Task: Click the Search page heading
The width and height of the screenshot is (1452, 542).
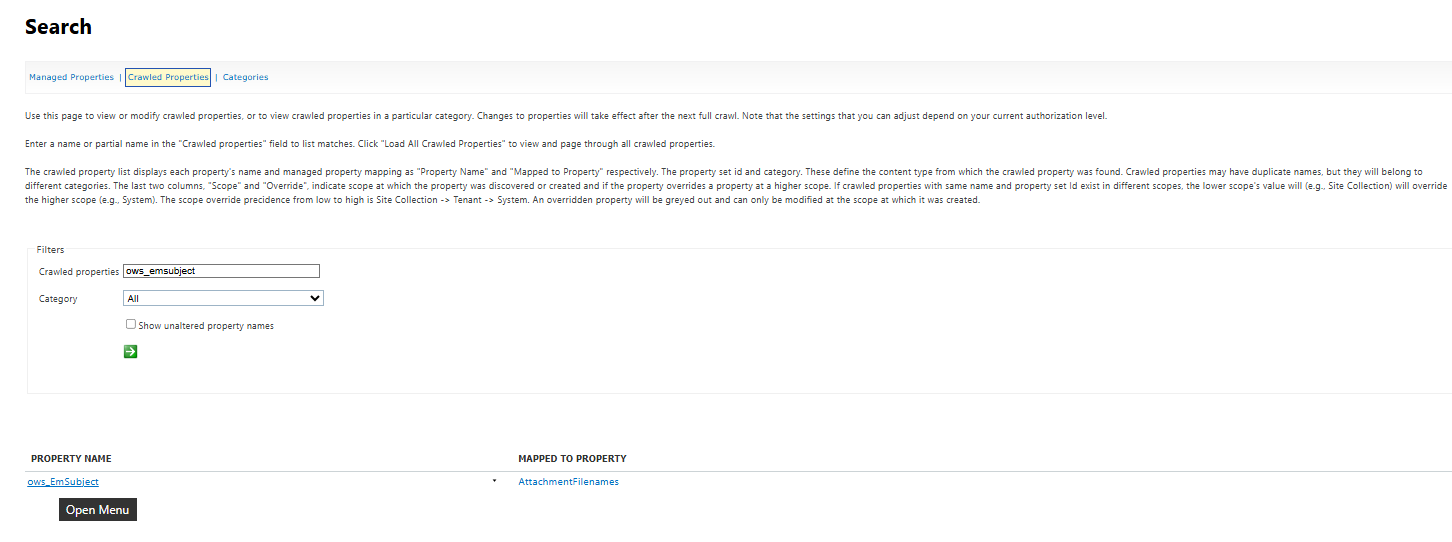Action: point(58,27)
